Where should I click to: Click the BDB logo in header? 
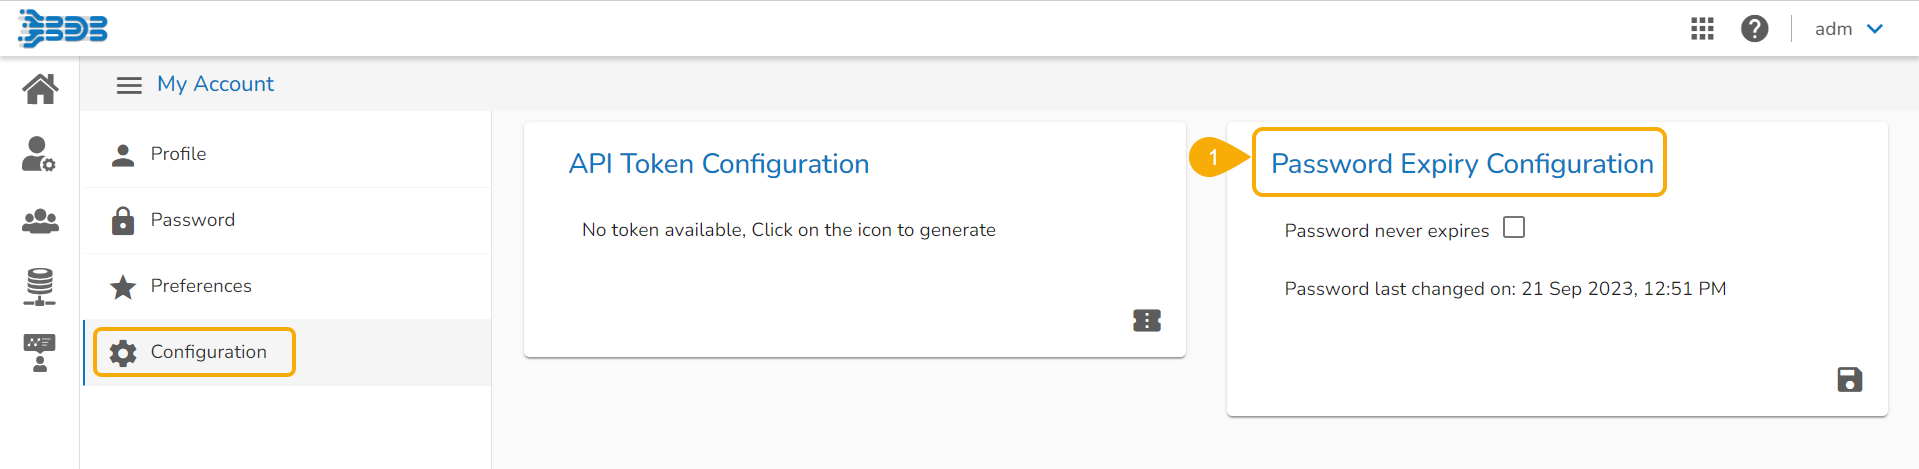click(63, 29)
